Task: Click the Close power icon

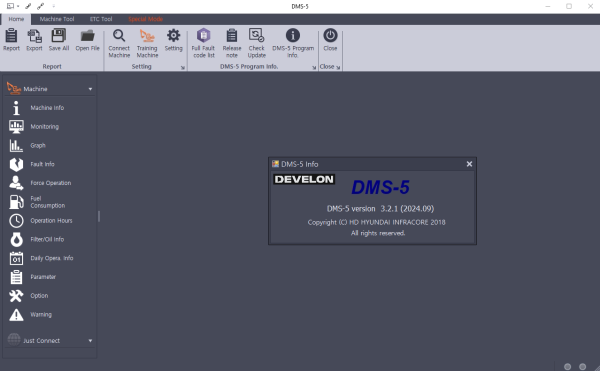Action: click(x=330, y=35)
